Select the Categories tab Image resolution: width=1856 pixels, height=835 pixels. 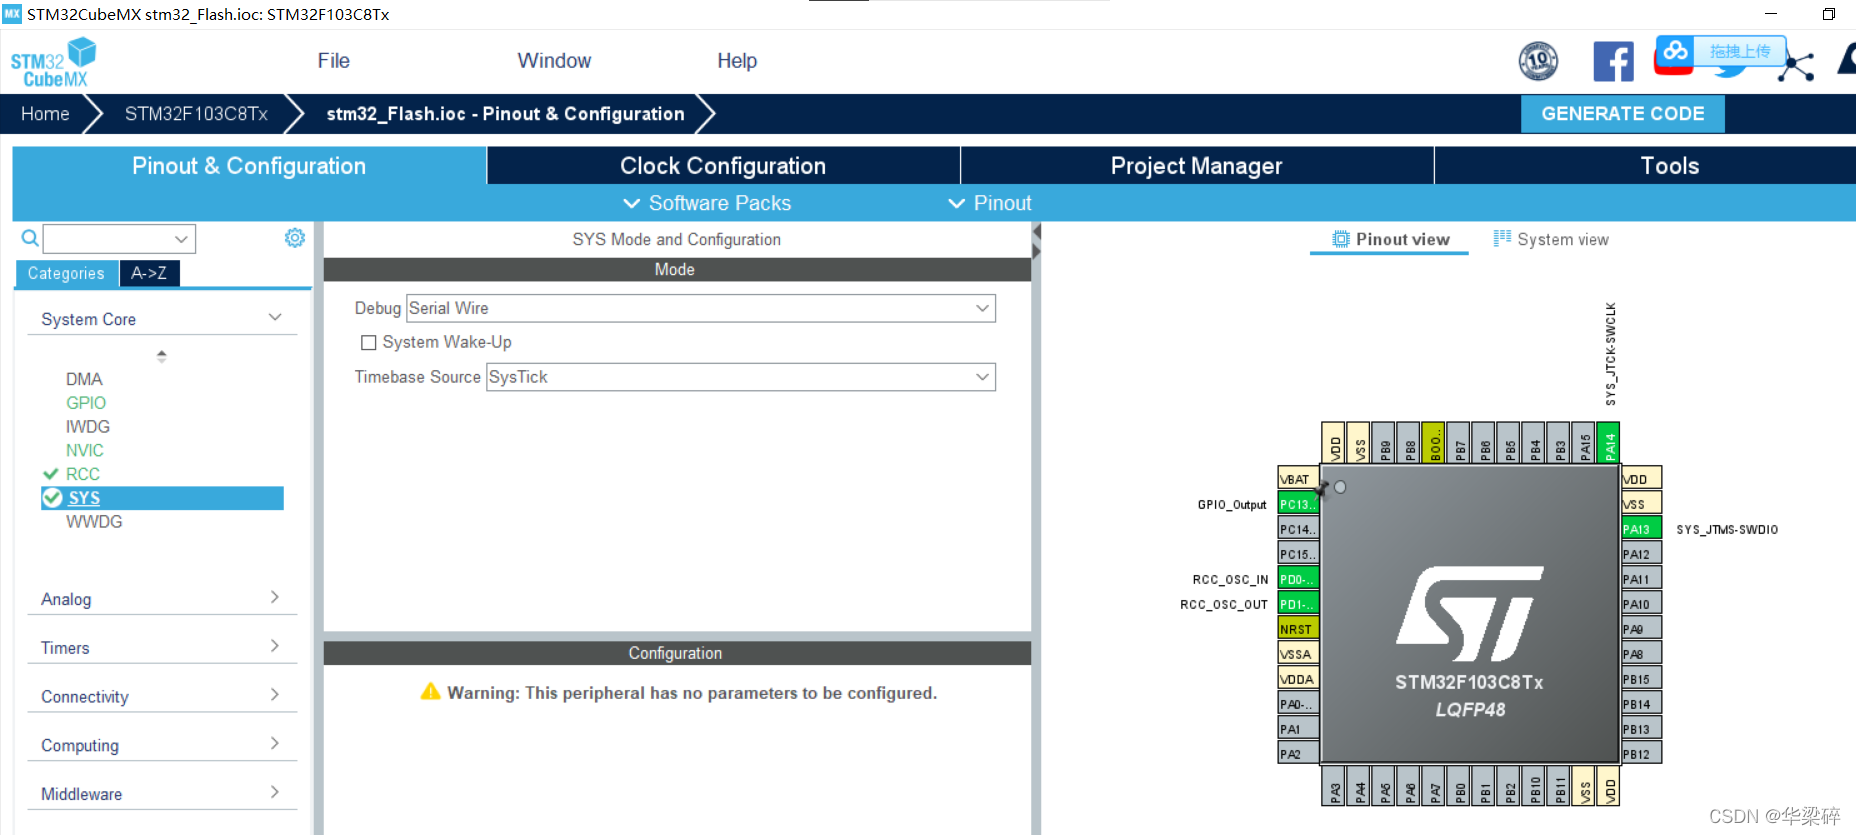[66, 273]
